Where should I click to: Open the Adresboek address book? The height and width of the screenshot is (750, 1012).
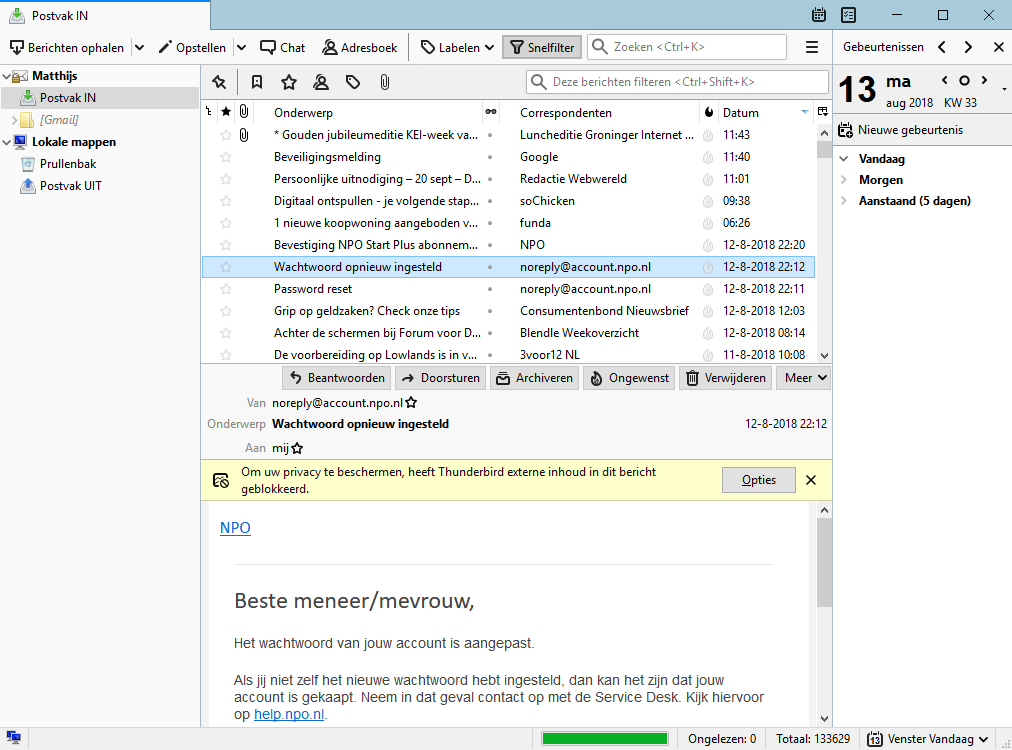point(360,47)
